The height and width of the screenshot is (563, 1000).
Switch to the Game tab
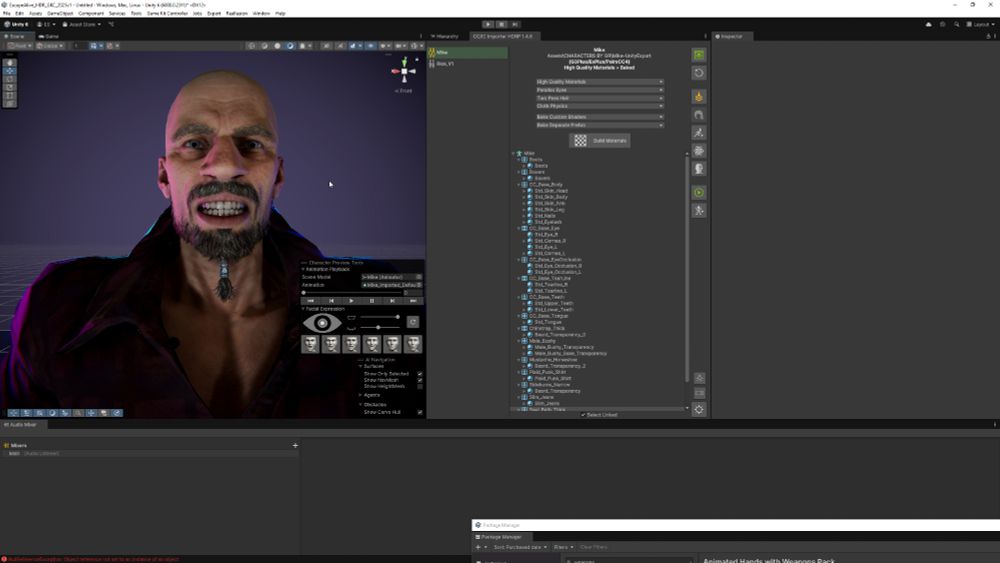point(49,36)
